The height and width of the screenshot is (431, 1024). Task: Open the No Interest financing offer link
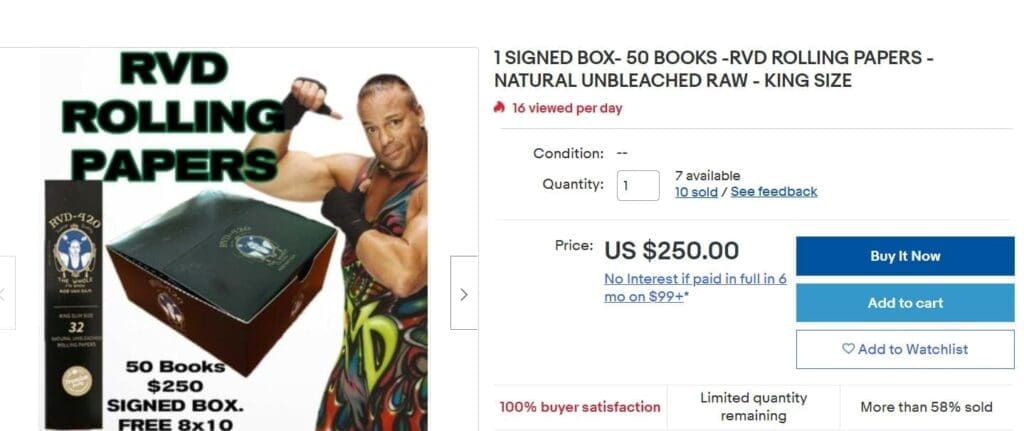[695, 288]
